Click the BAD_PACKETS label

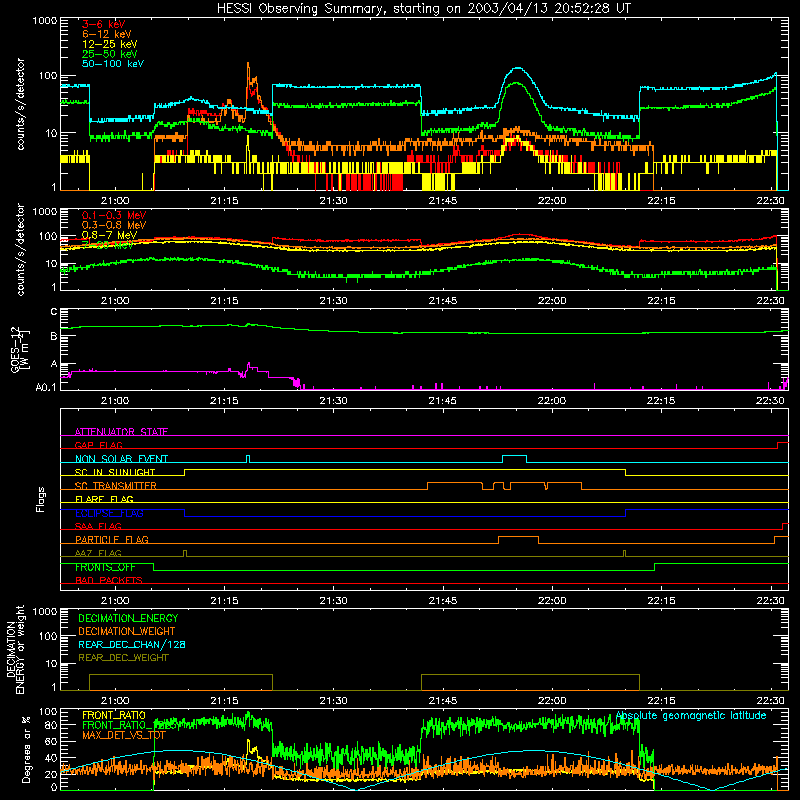pyautogui.click(x=109, y=580)
